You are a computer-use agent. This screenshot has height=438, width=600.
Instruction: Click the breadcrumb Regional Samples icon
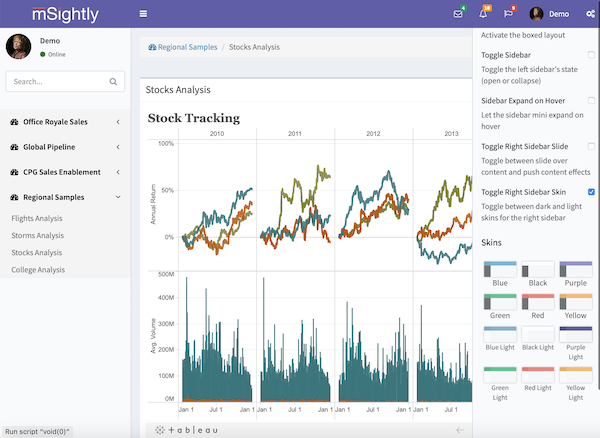pyautogui.click(x=152, y=47)
